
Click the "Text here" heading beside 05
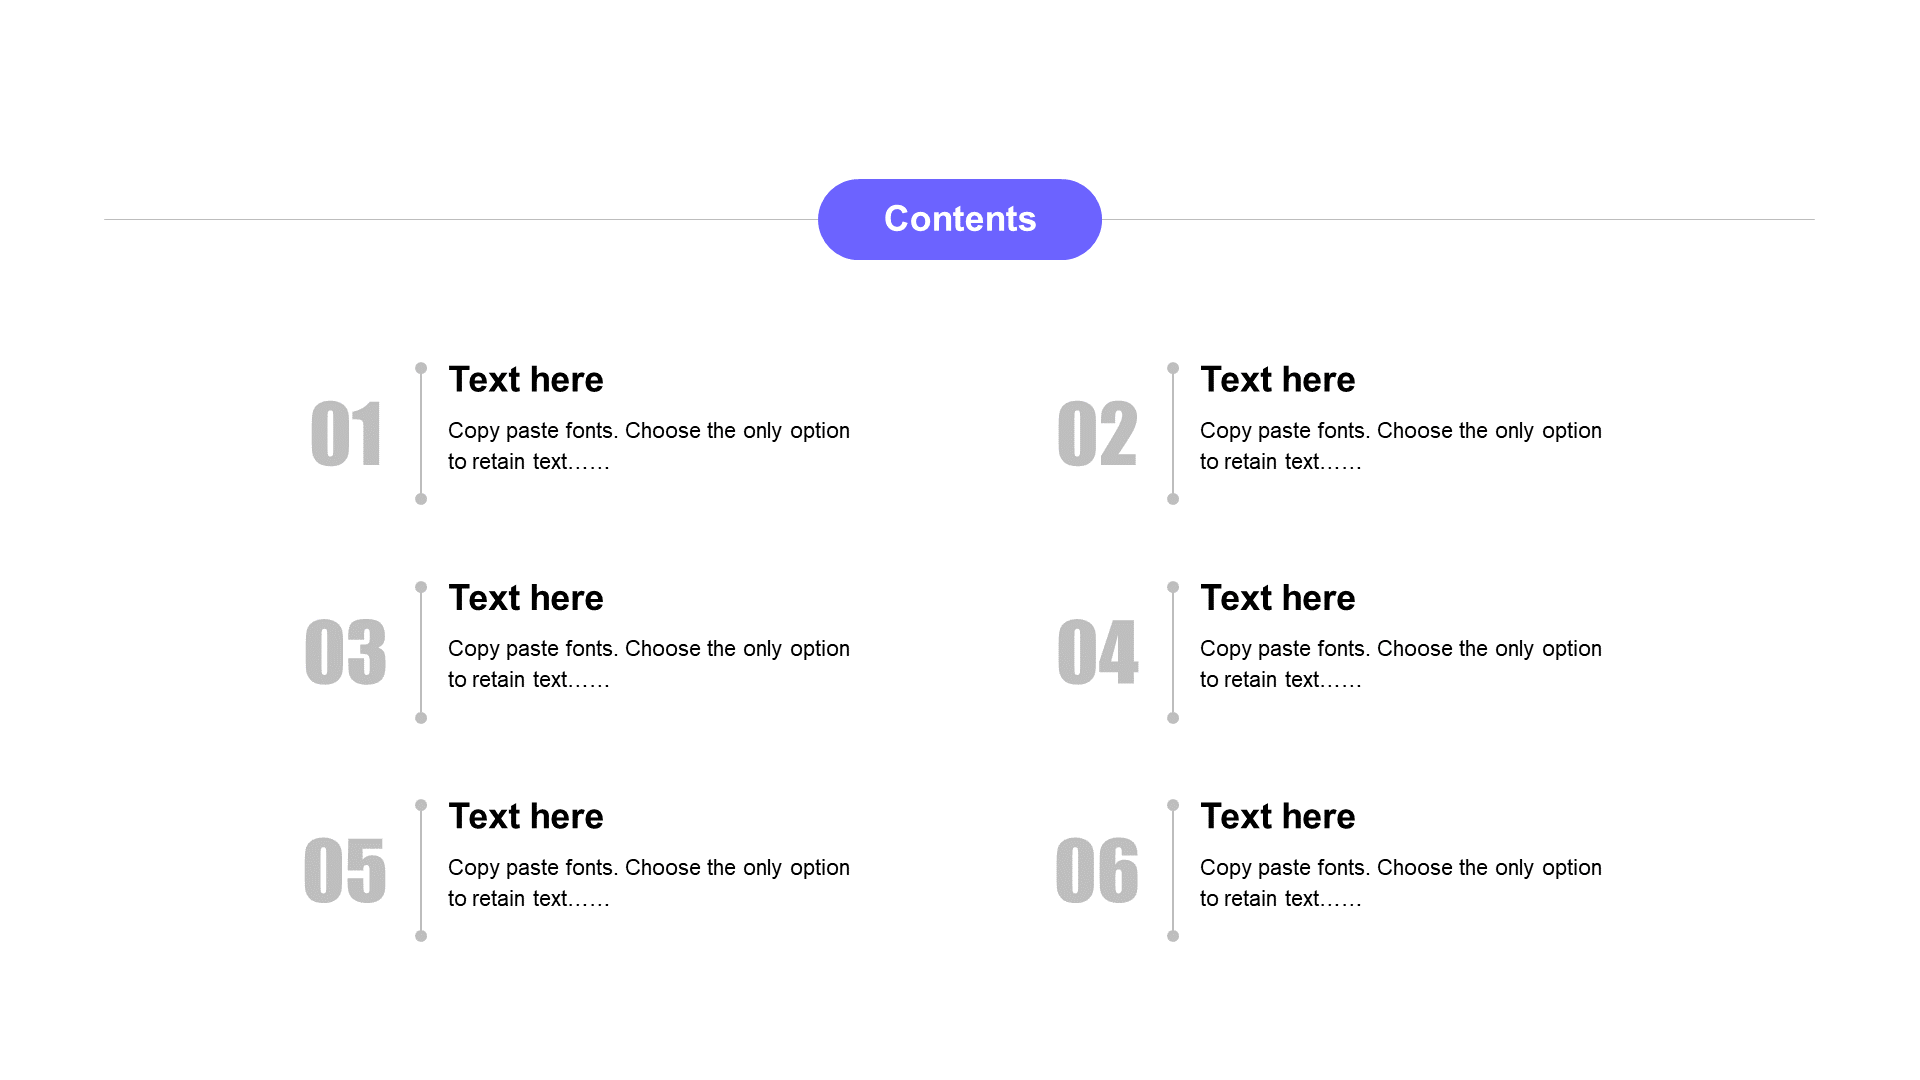(x=526, y=816)
